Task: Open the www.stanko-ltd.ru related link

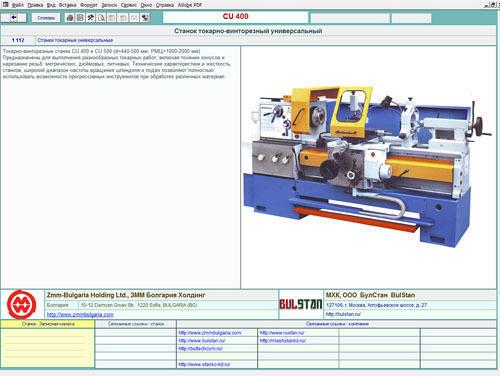Action: (204, 364)
